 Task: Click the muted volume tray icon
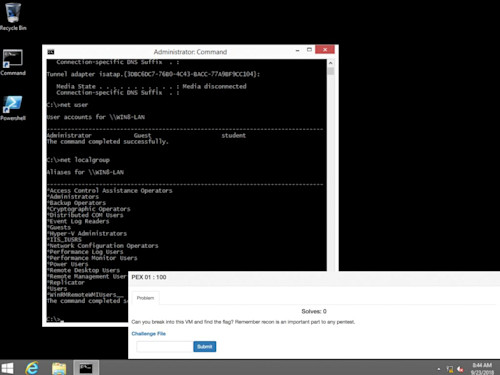tap(460, 369)
